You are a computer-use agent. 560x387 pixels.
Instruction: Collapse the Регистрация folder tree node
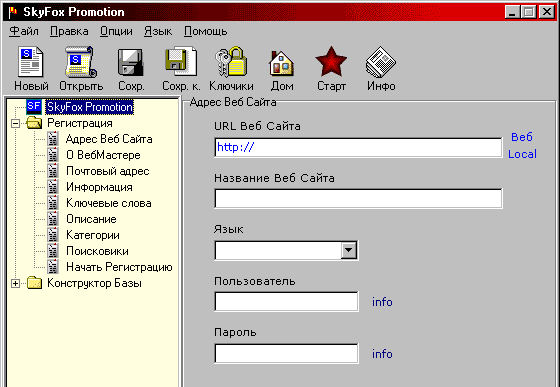pos(15,124)
